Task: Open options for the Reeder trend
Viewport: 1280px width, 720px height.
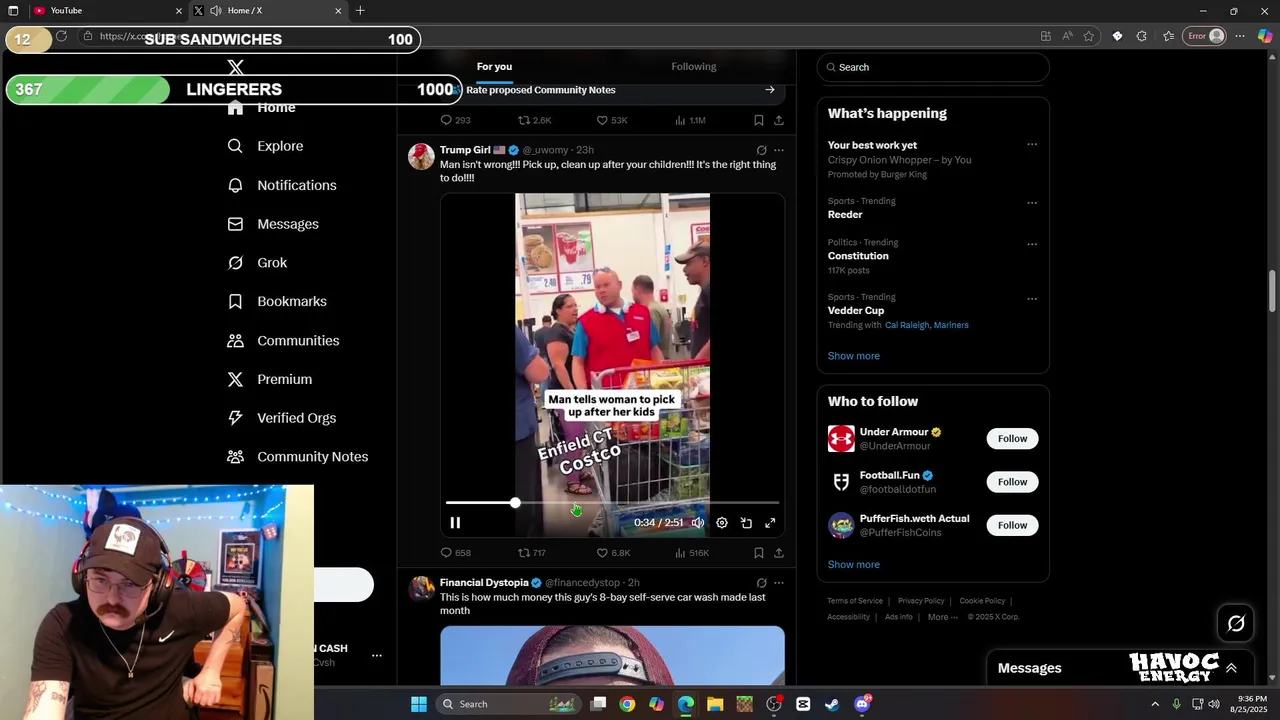Action: pyautogui.click(x=1032, y=203)
